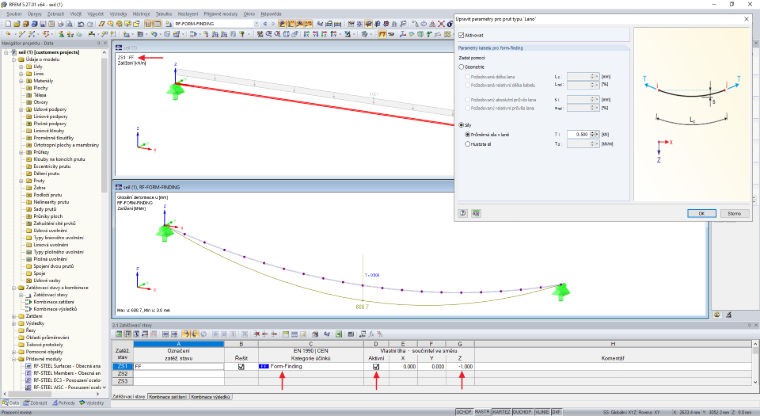Toggle Aktivní checkbox for ZS1 row
The height and width of the screenshot is (416, 760).
tap(376, 367)
